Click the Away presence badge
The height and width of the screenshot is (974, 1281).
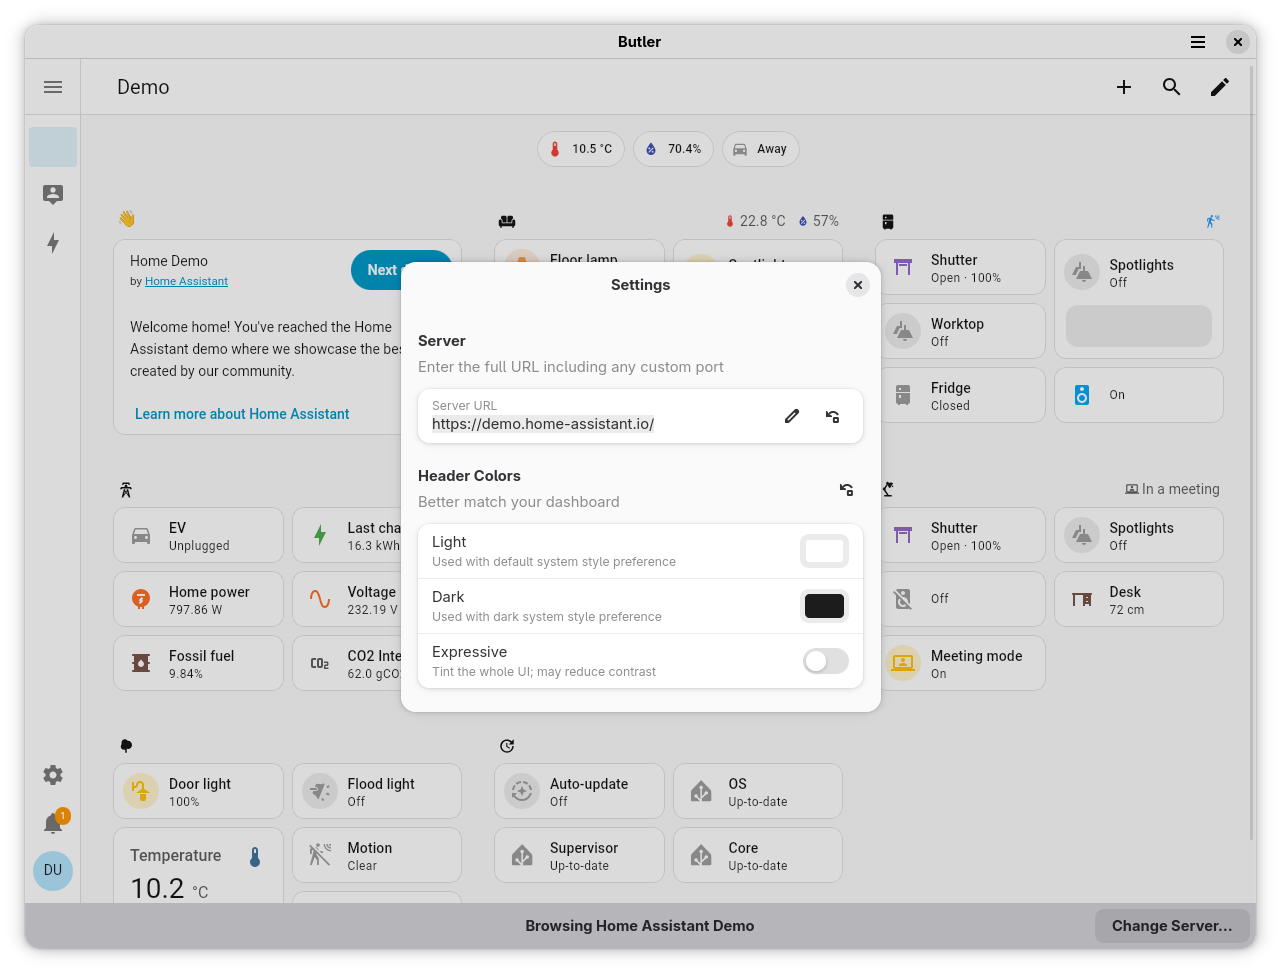pyautogui.click(x=761, y=149)
